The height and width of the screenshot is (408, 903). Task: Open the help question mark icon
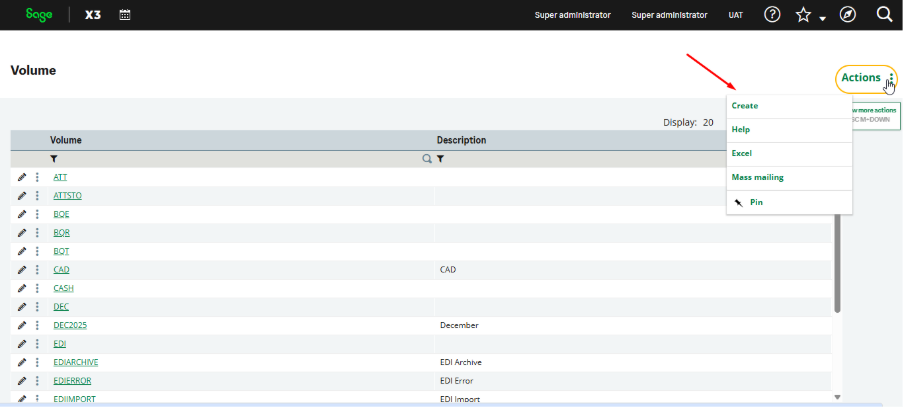pos(772,15)
